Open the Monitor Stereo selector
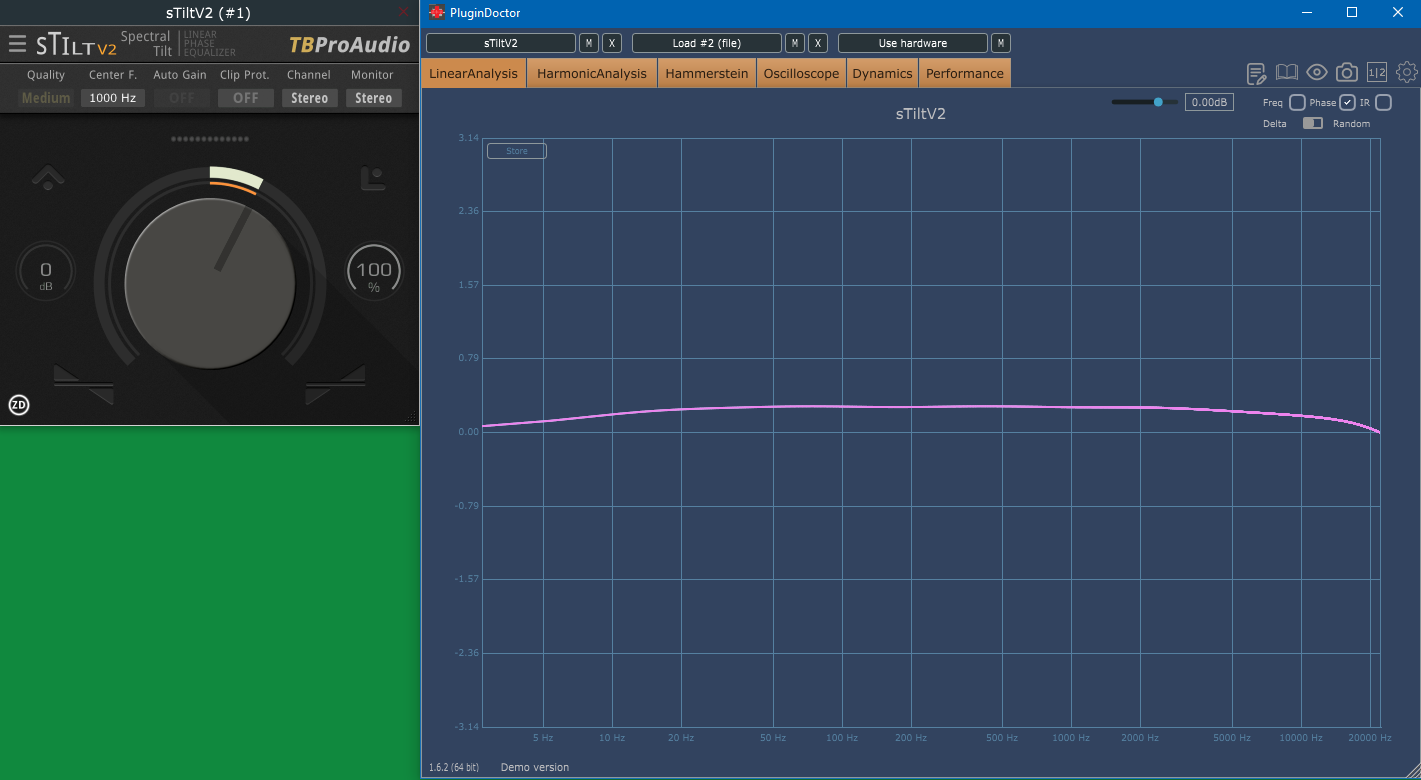Image resolution: width=1421 pixels, height=780 pixels. coord(373,98)
